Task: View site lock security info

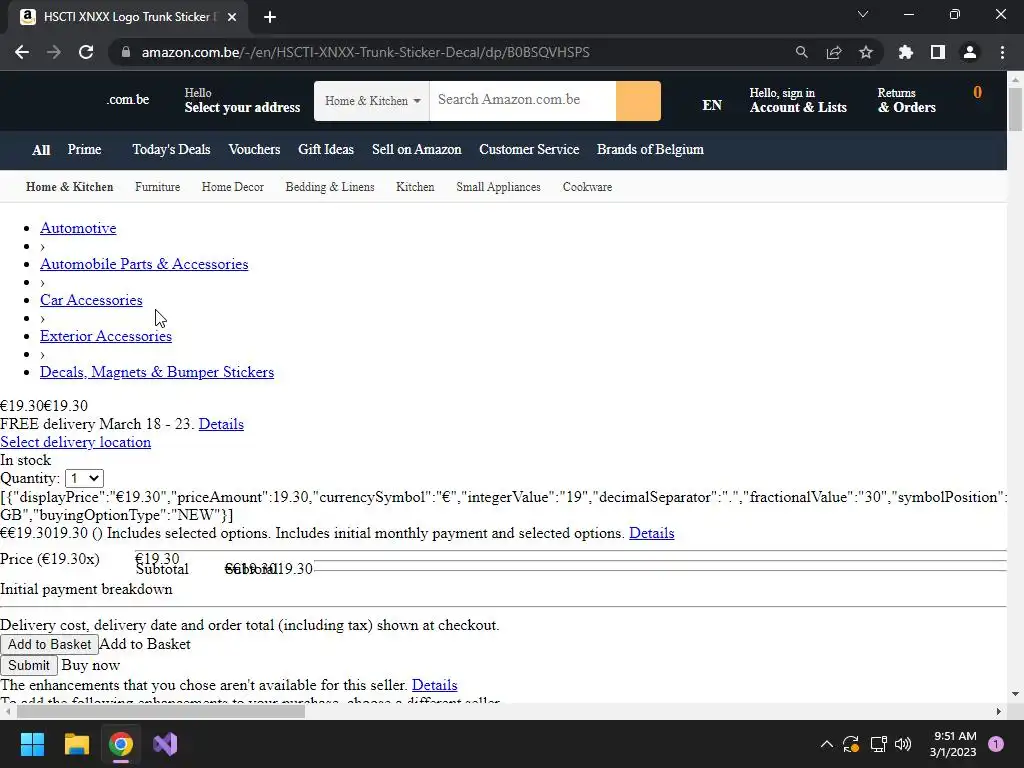Action: click(126, 52)
